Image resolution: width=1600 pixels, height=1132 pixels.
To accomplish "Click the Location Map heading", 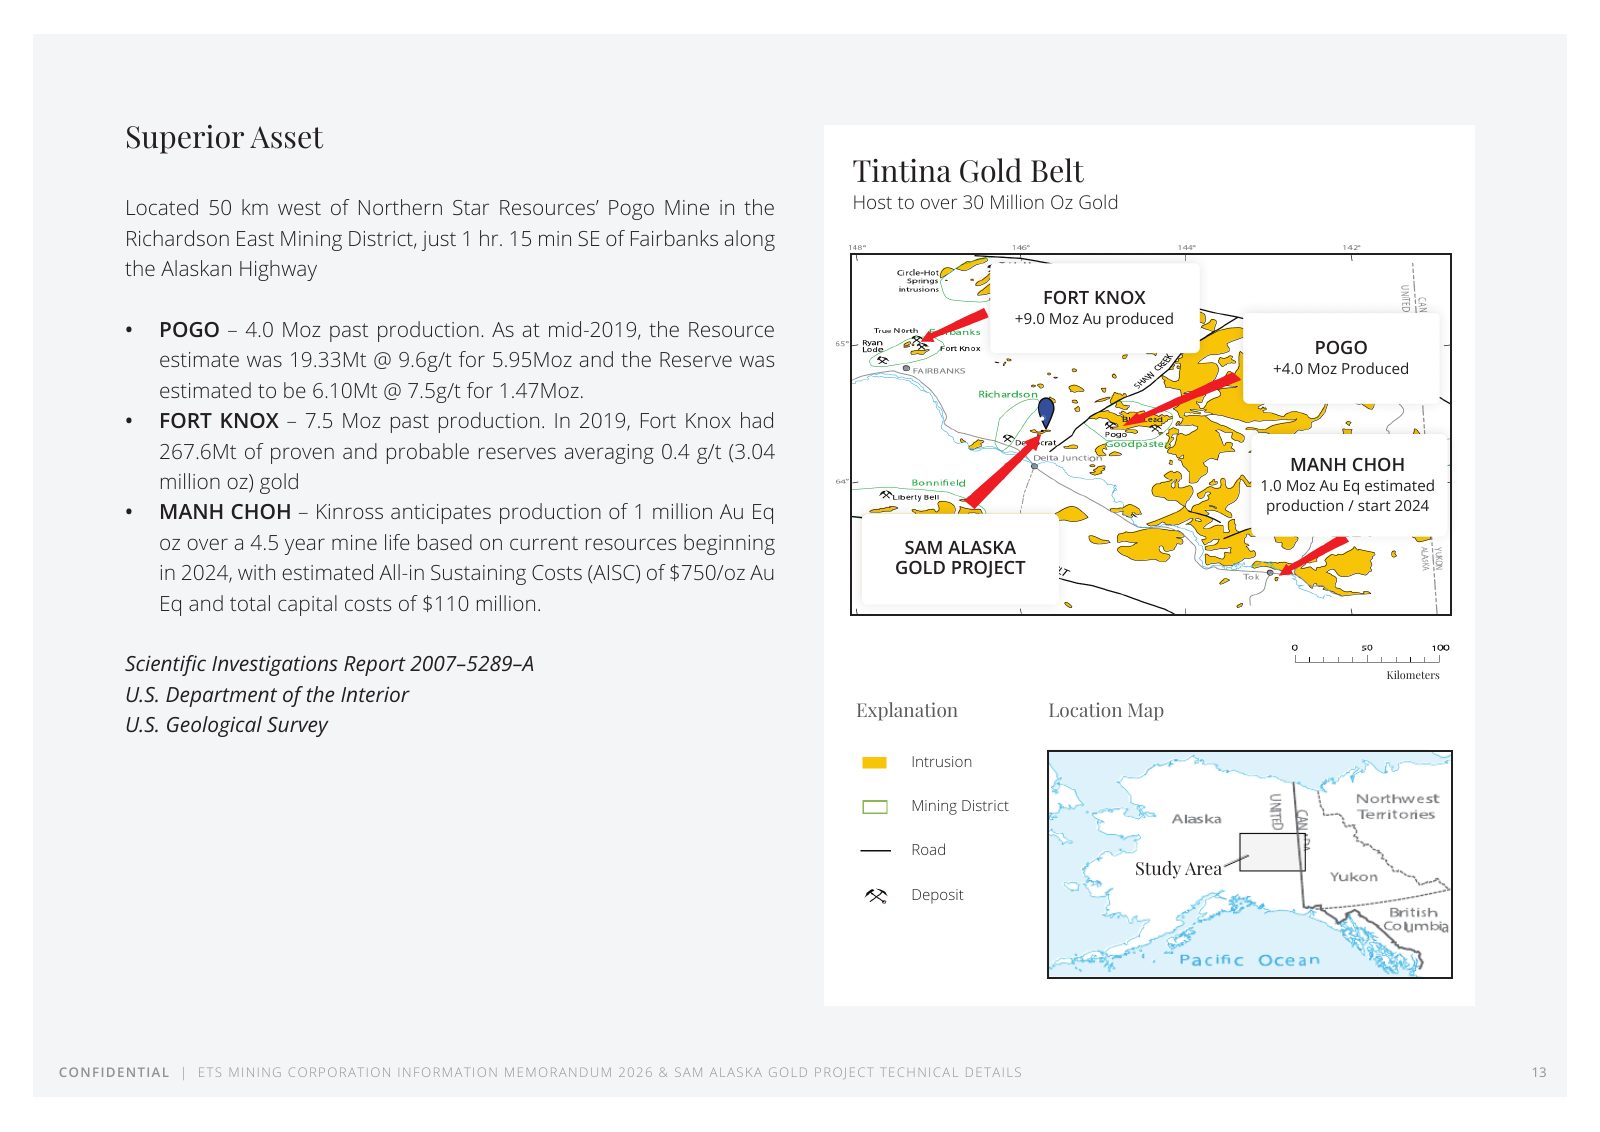I will (x=1105, y=710).
